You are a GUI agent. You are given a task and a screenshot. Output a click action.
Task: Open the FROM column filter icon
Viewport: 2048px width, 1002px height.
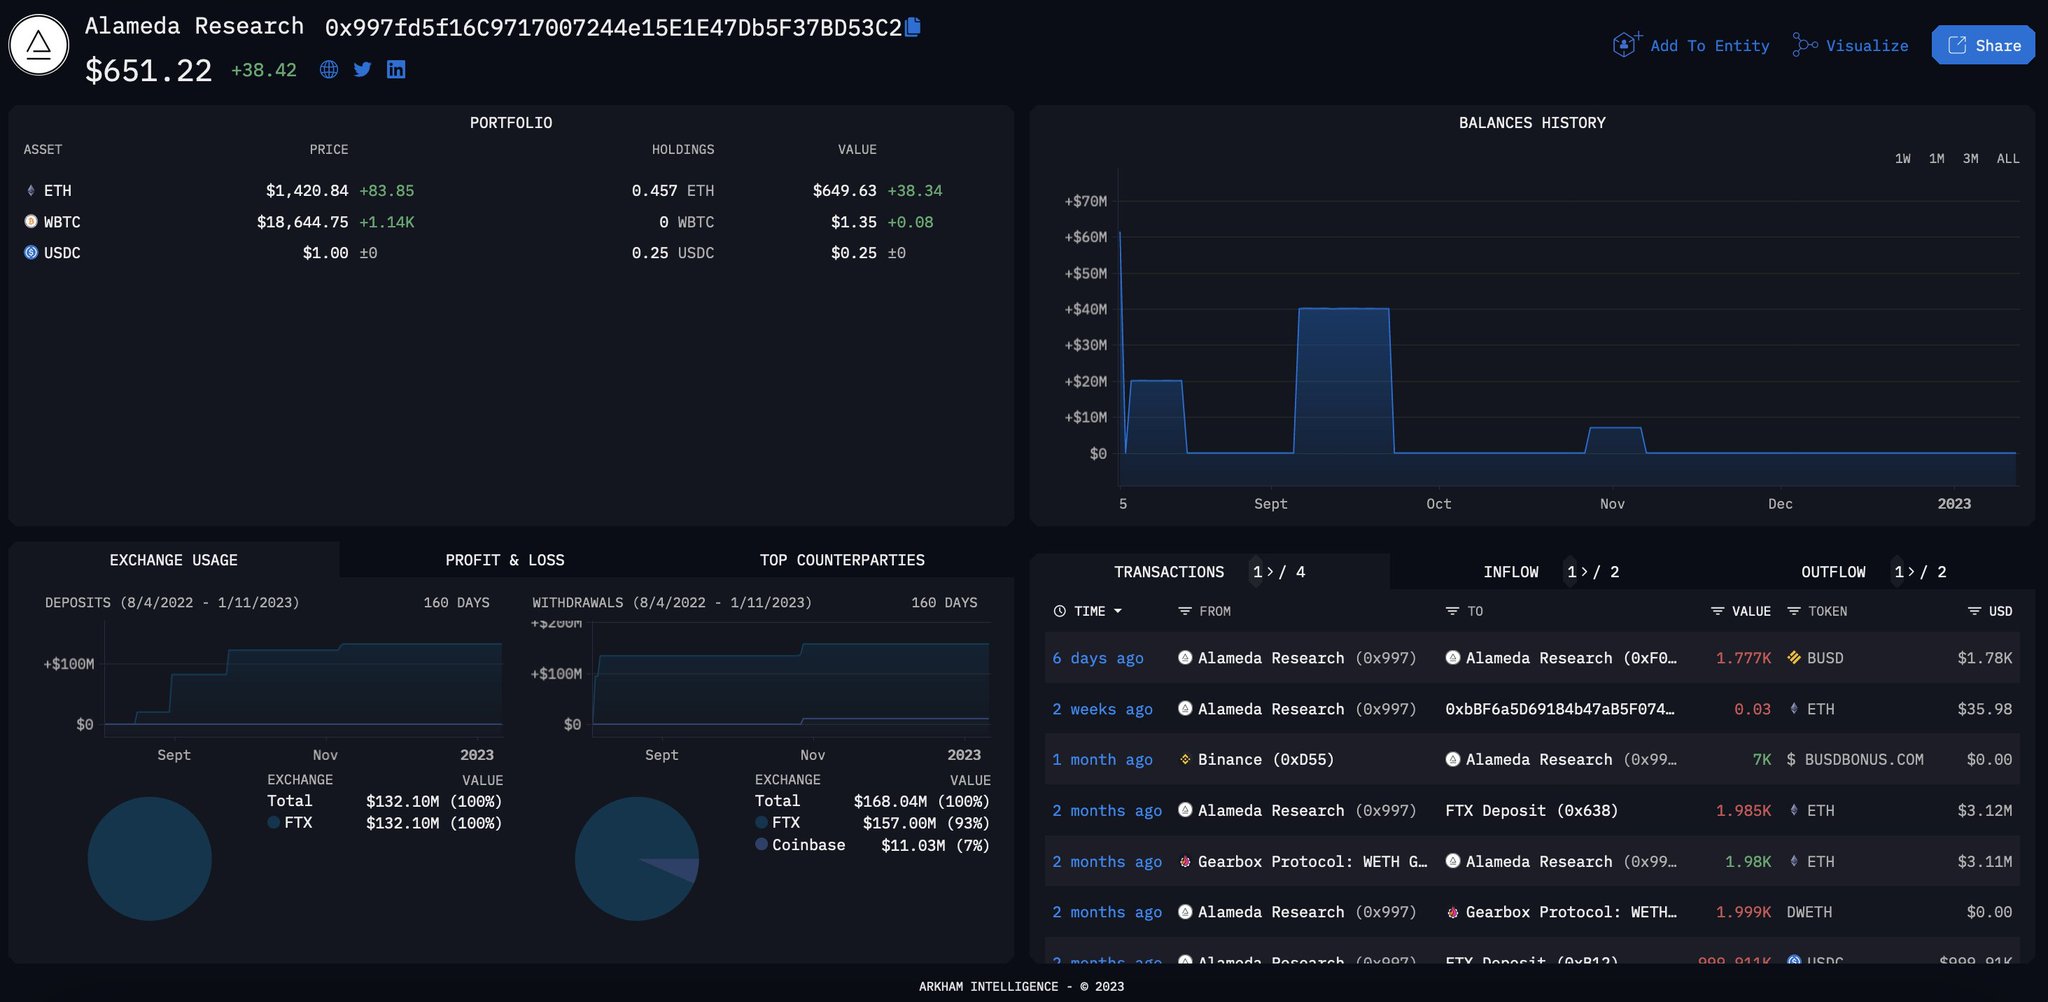1185,611
